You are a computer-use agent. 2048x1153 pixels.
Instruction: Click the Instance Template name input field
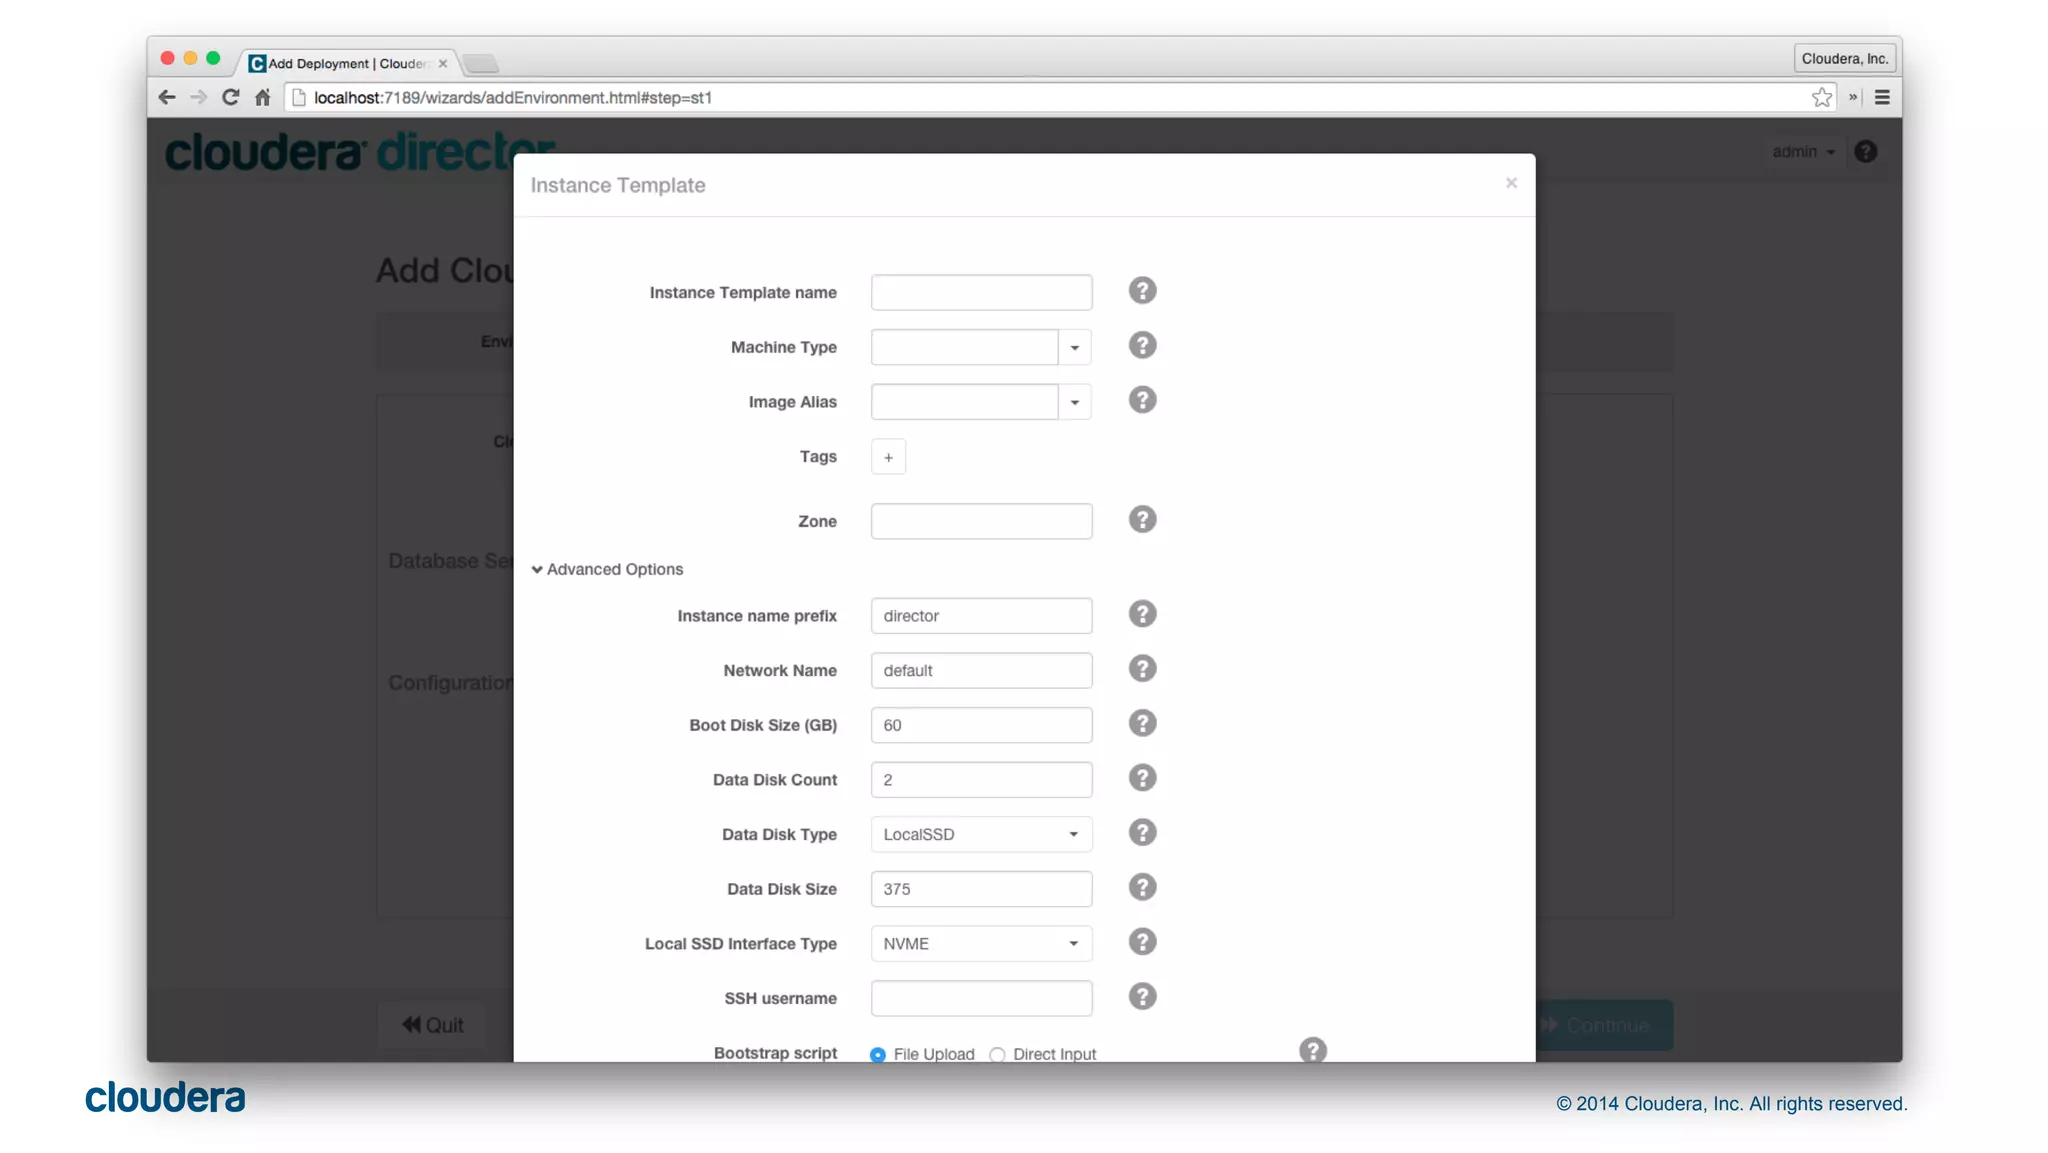click(x=980, y=292)
